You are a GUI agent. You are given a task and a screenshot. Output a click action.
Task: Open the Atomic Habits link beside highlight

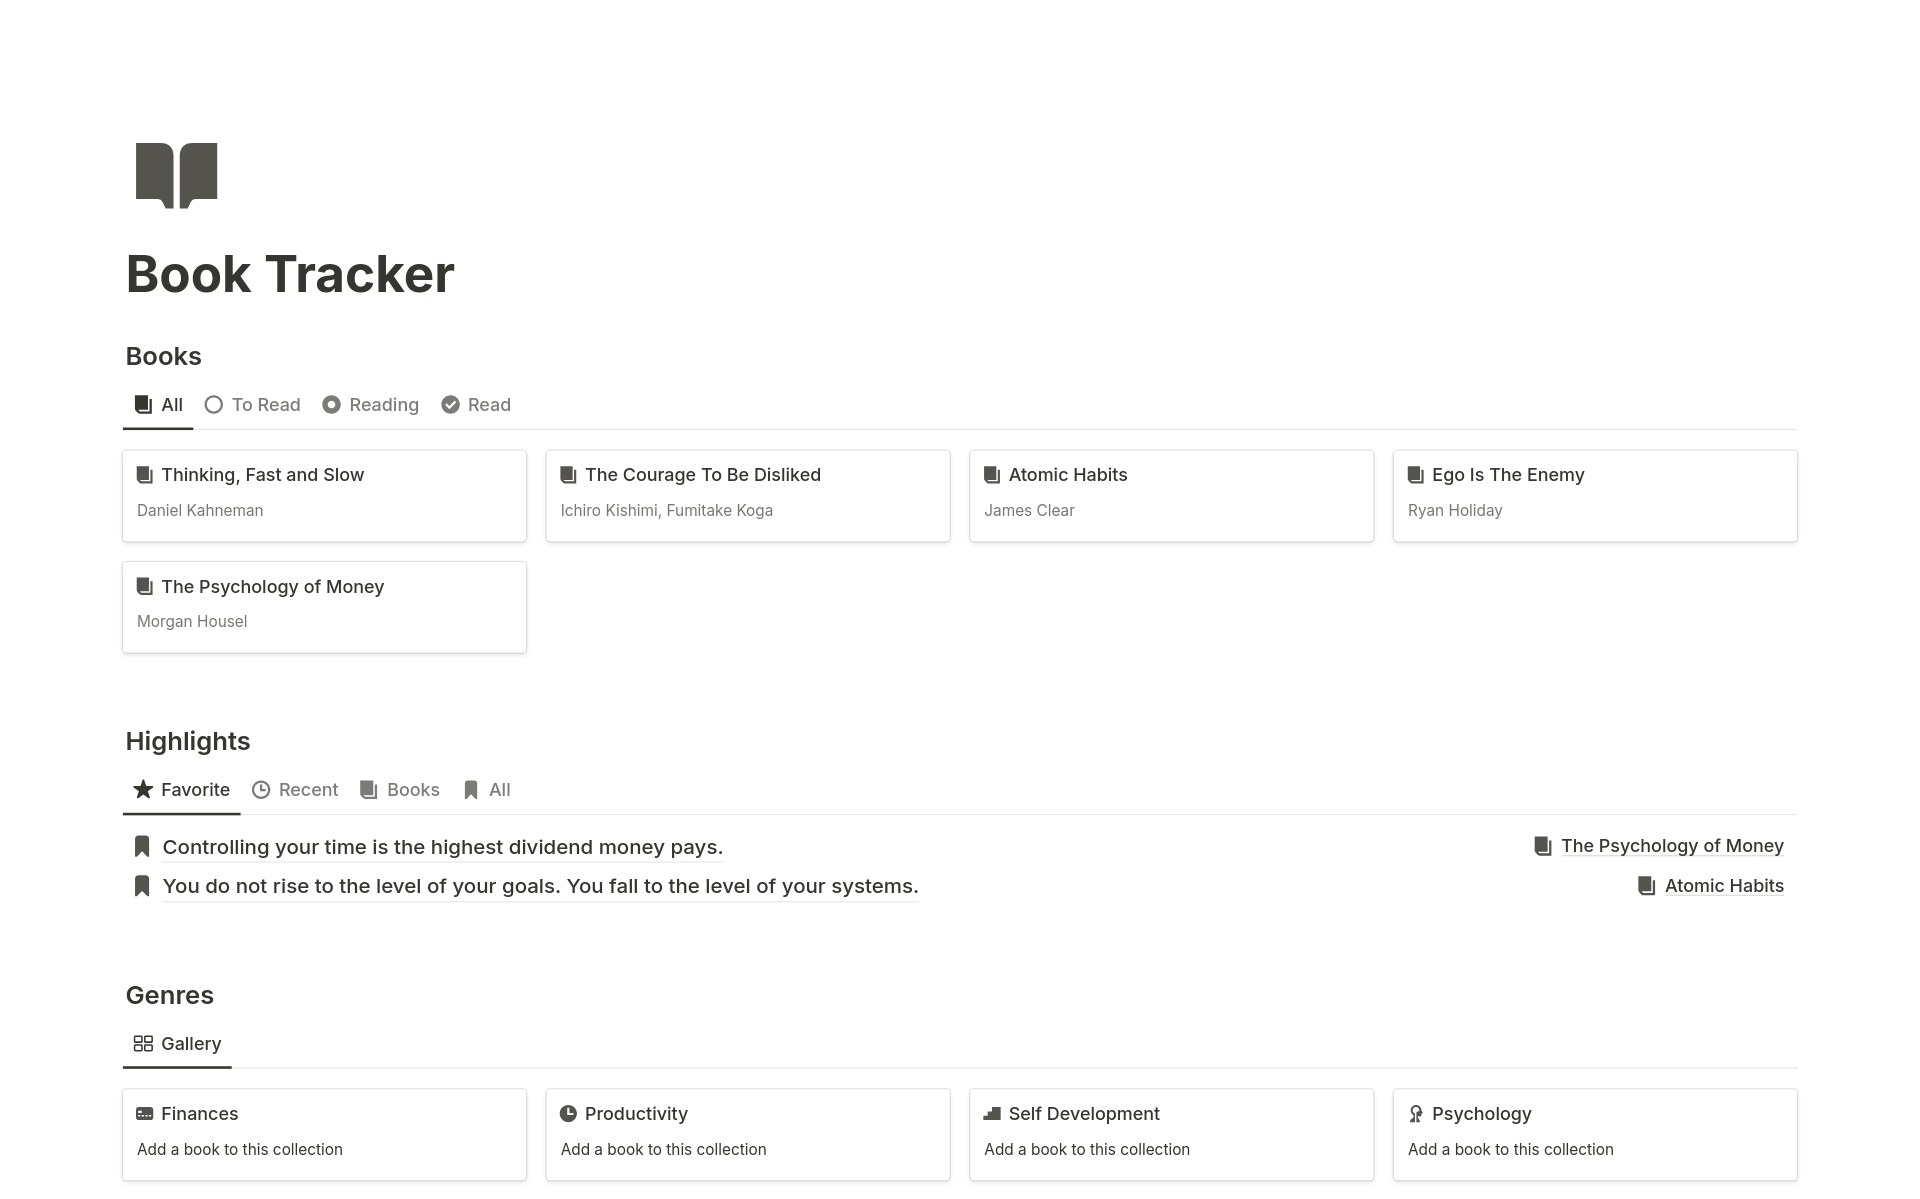pos(1723,886)
